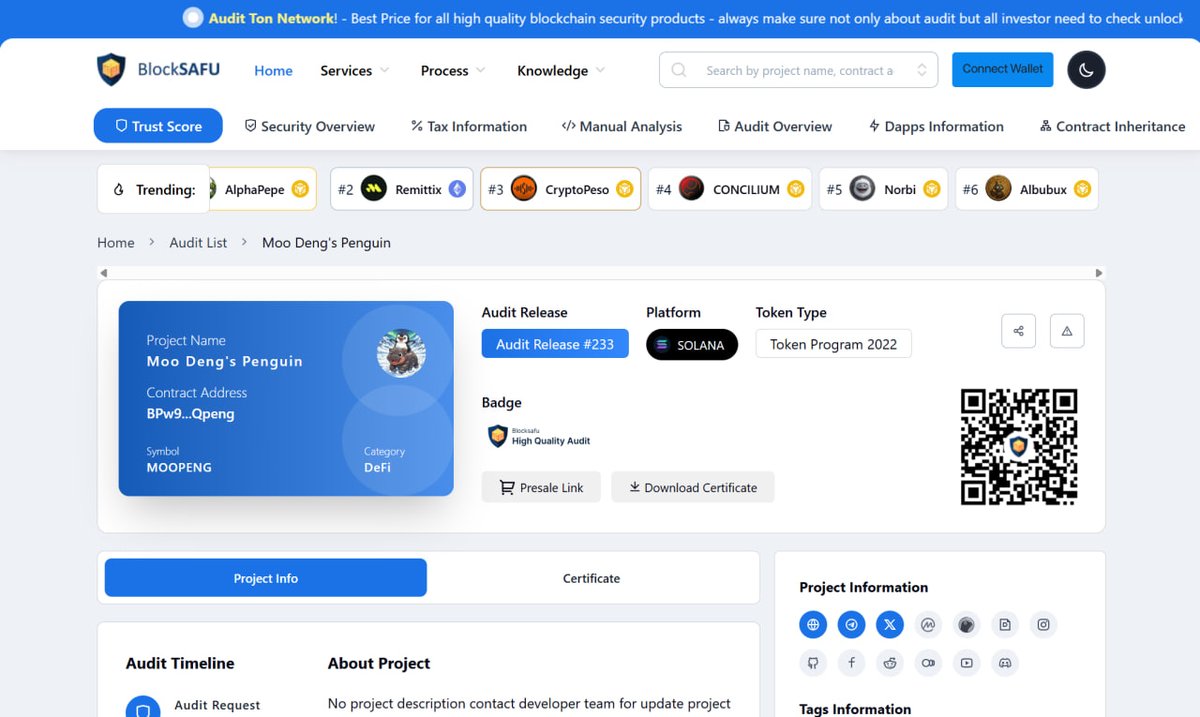Click the share icon button

tap(1018, 331)
